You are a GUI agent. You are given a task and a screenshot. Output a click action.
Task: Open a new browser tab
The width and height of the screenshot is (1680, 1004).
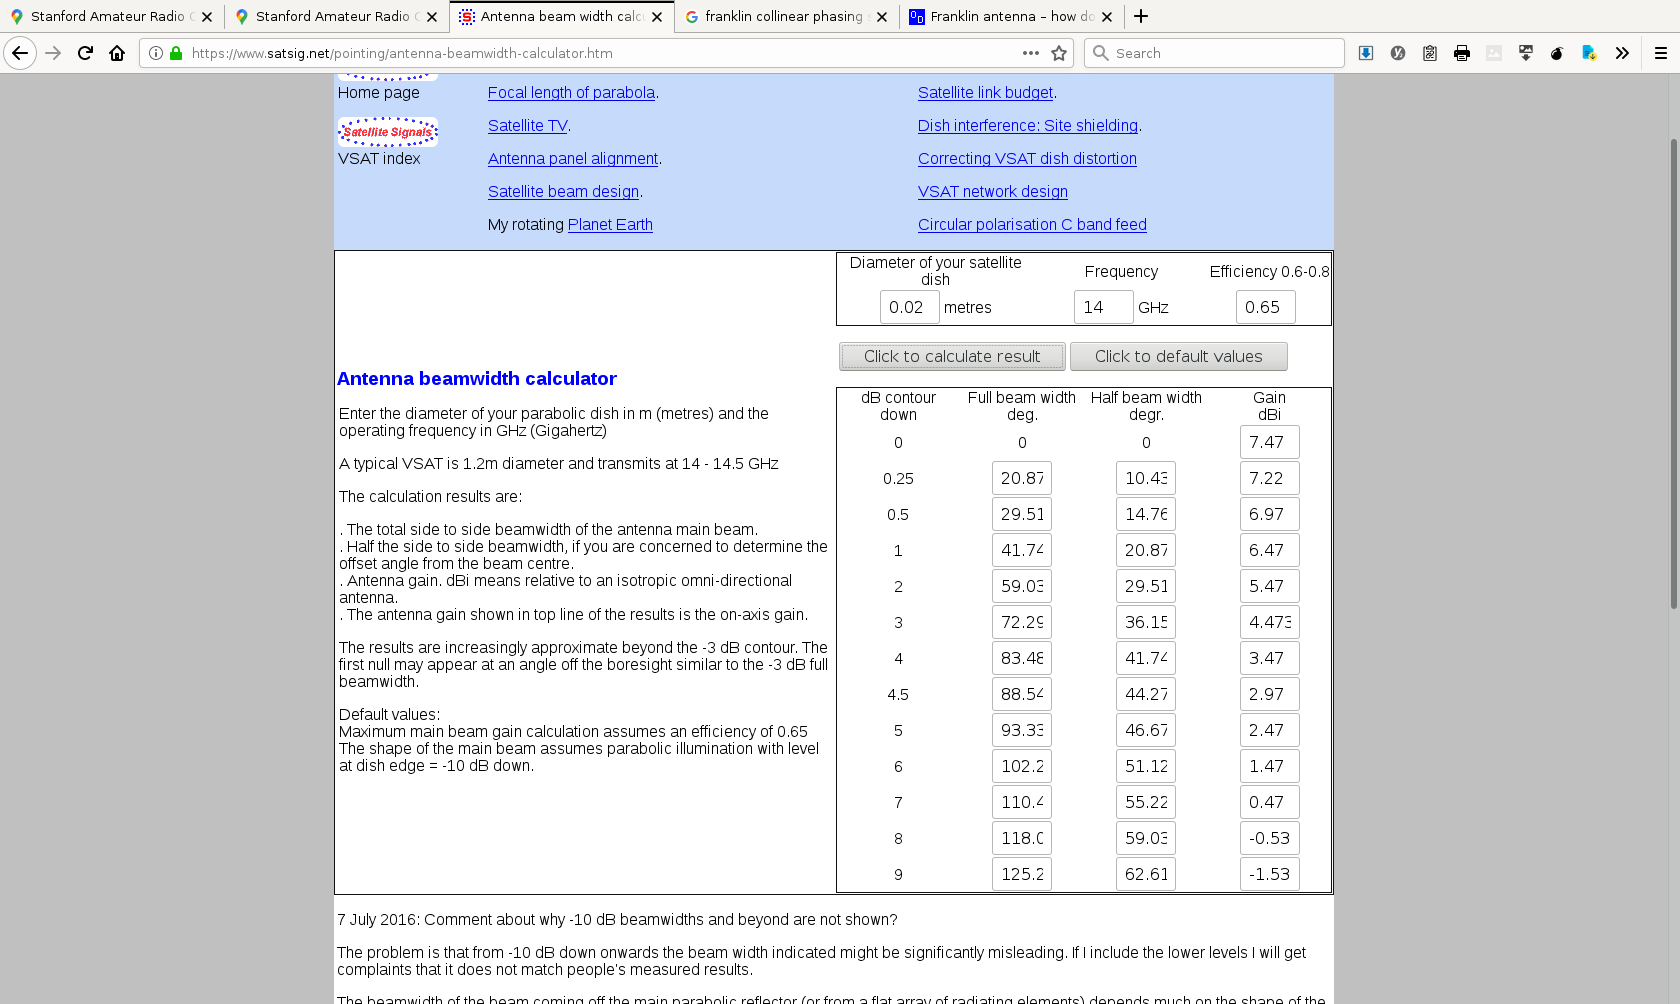click(x=1141, y=16)
